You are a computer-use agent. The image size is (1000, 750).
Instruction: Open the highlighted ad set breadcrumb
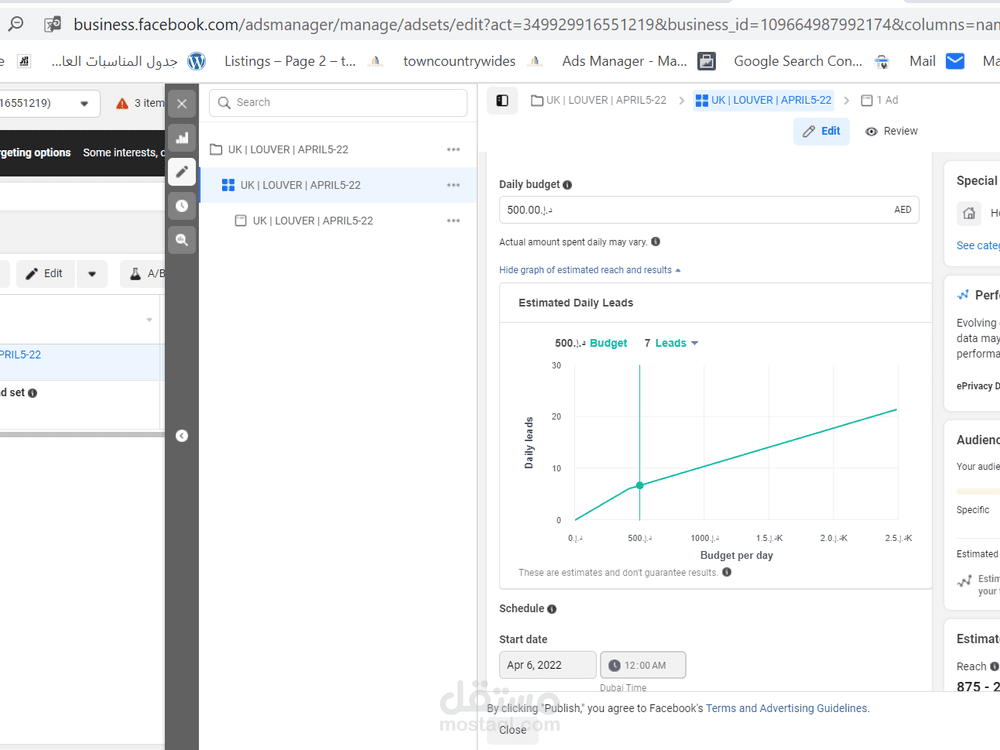tap(763, 100)
